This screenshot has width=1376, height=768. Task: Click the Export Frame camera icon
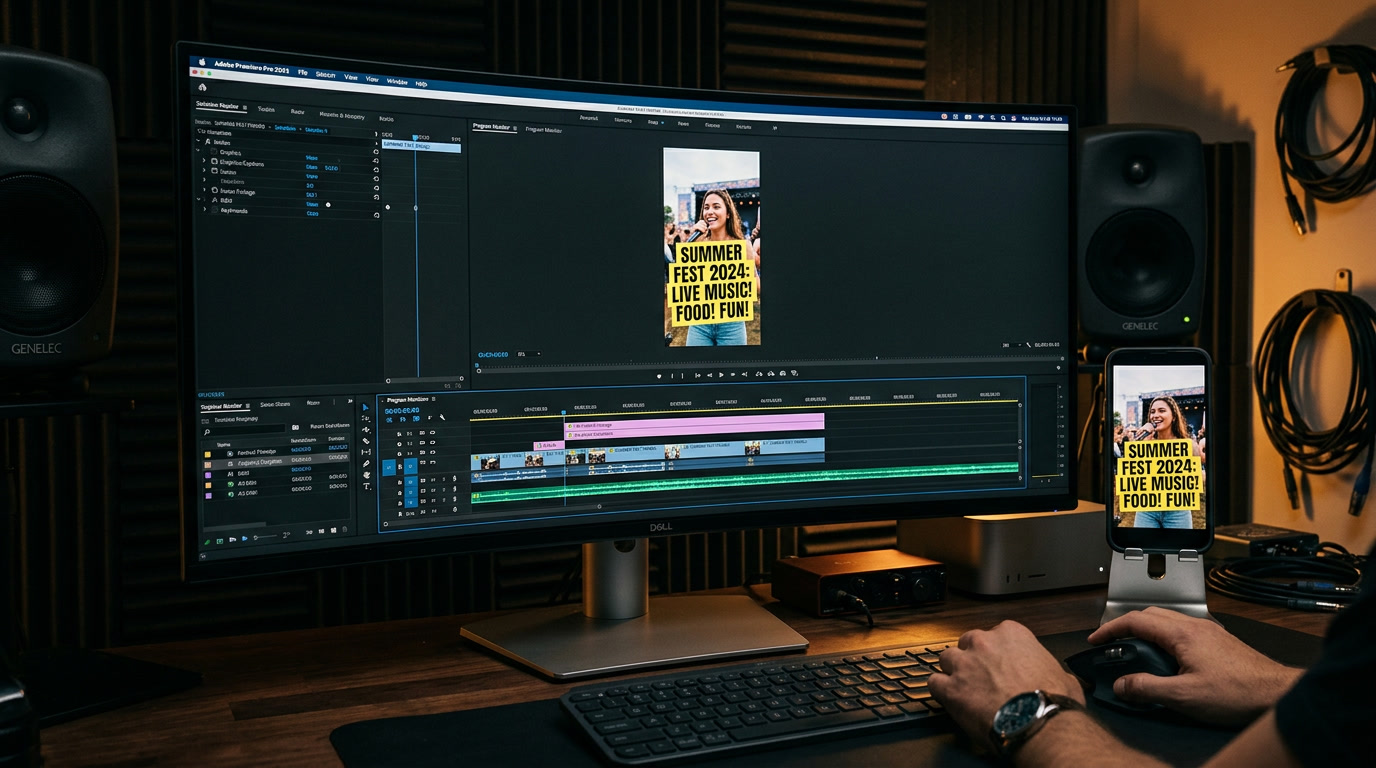(782, 374)
